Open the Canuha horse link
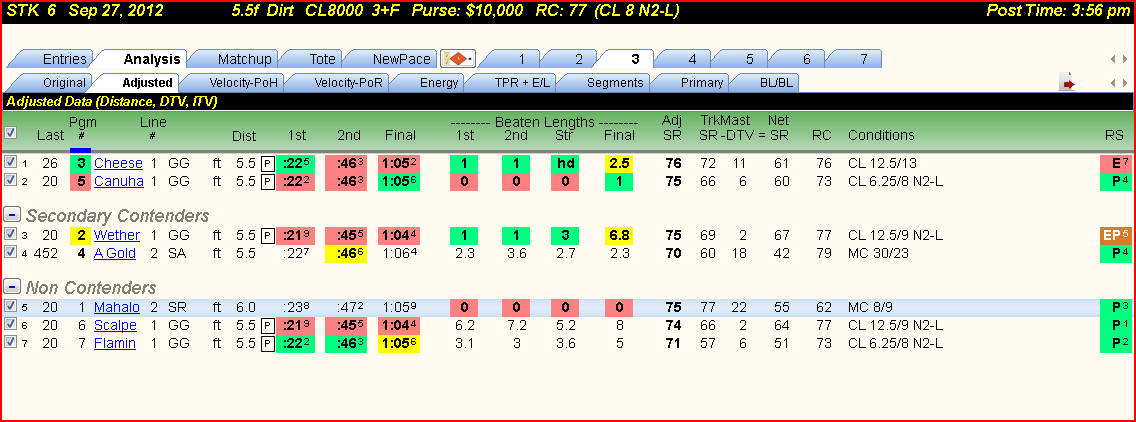Image resolution: width=1136 pixels, height=422 pixels. click(x=119, y=181)
